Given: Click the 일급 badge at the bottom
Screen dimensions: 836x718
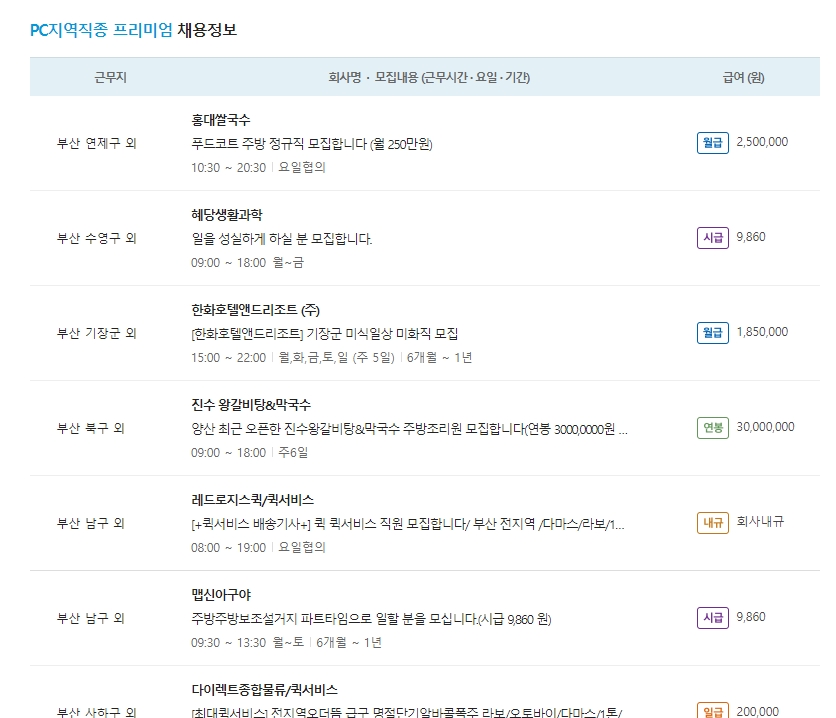Looking at the screenshot, I should pos(712,713).
